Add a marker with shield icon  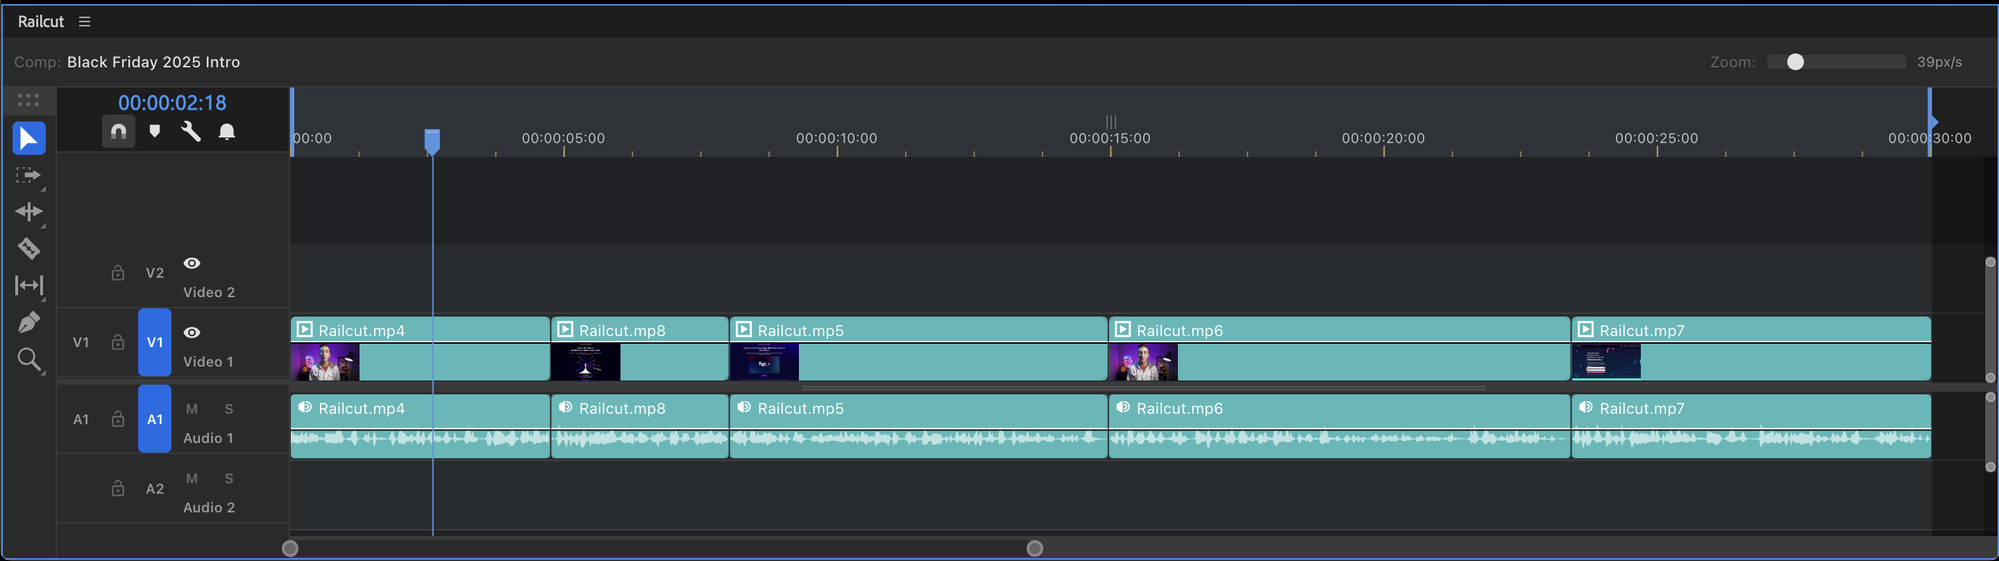[x=154, y=131]
